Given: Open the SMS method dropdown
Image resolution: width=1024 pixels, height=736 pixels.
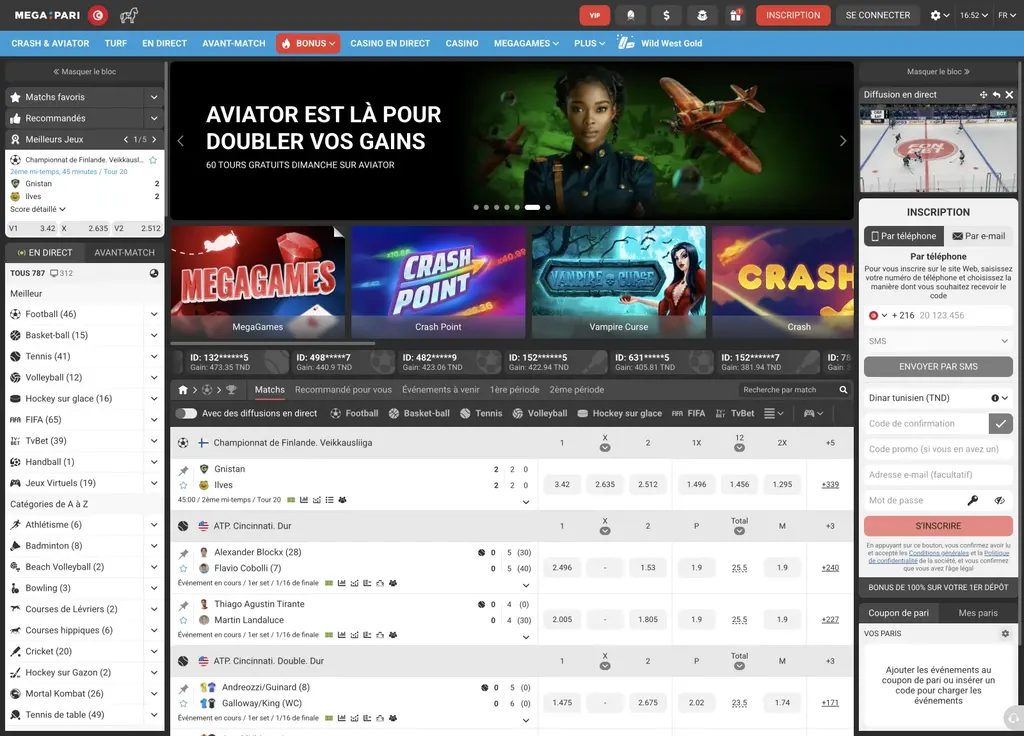Looking at the screenshot, I should (938, 341).
